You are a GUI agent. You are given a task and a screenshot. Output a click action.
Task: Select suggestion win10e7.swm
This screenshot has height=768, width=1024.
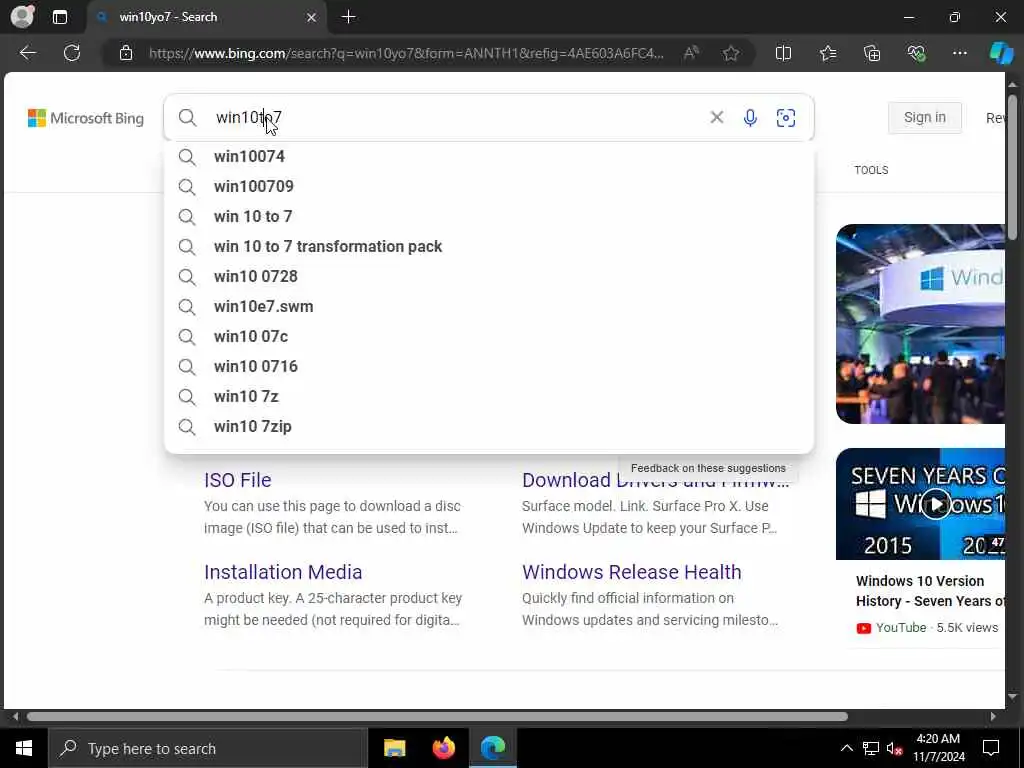point(488,307)
